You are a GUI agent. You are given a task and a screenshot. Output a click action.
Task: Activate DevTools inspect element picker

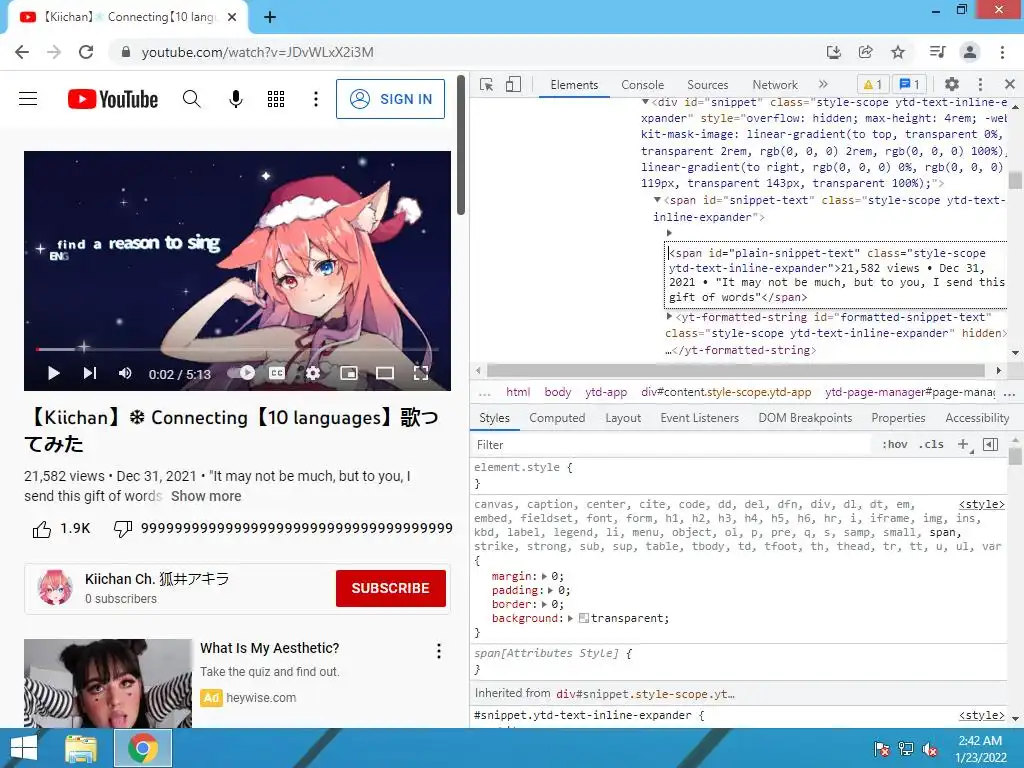[x=487, y=84]
